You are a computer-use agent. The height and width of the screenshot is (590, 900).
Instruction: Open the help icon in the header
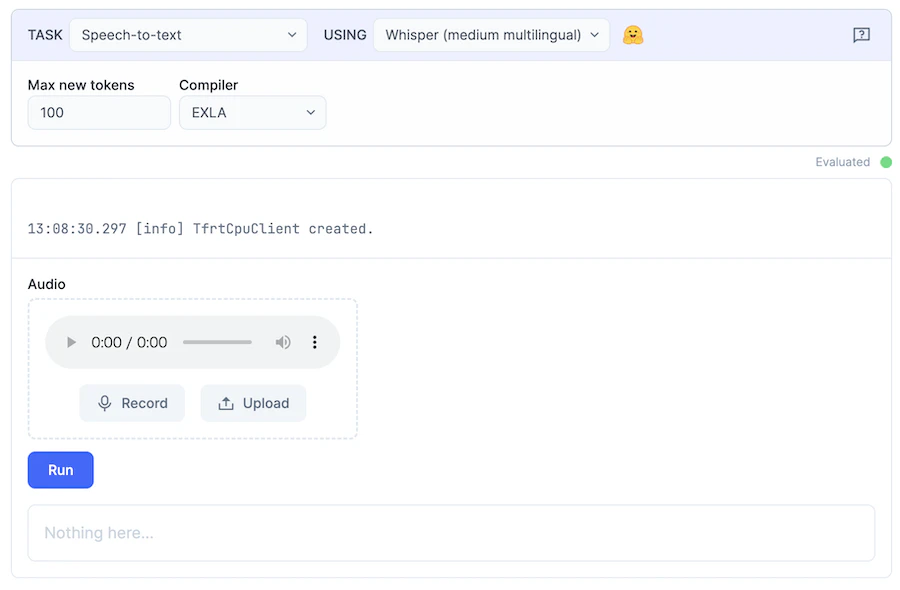click(x=861, y=35)
